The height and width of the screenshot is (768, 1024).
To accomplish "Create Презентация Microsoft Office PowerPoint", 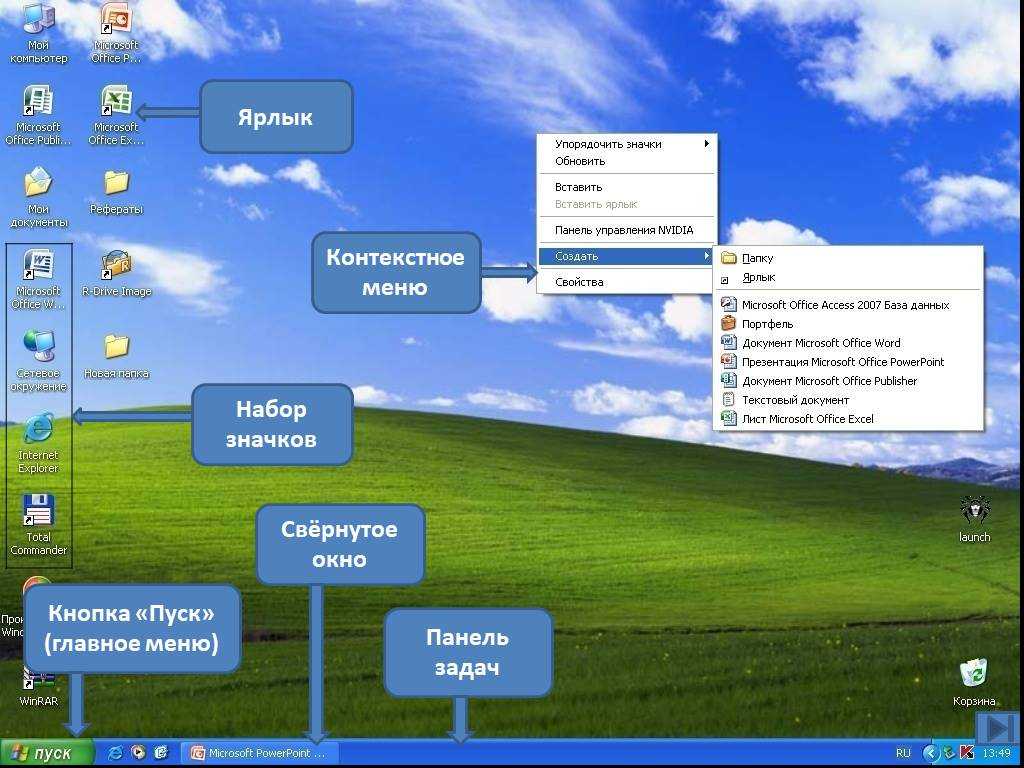I will click(848, 362).
